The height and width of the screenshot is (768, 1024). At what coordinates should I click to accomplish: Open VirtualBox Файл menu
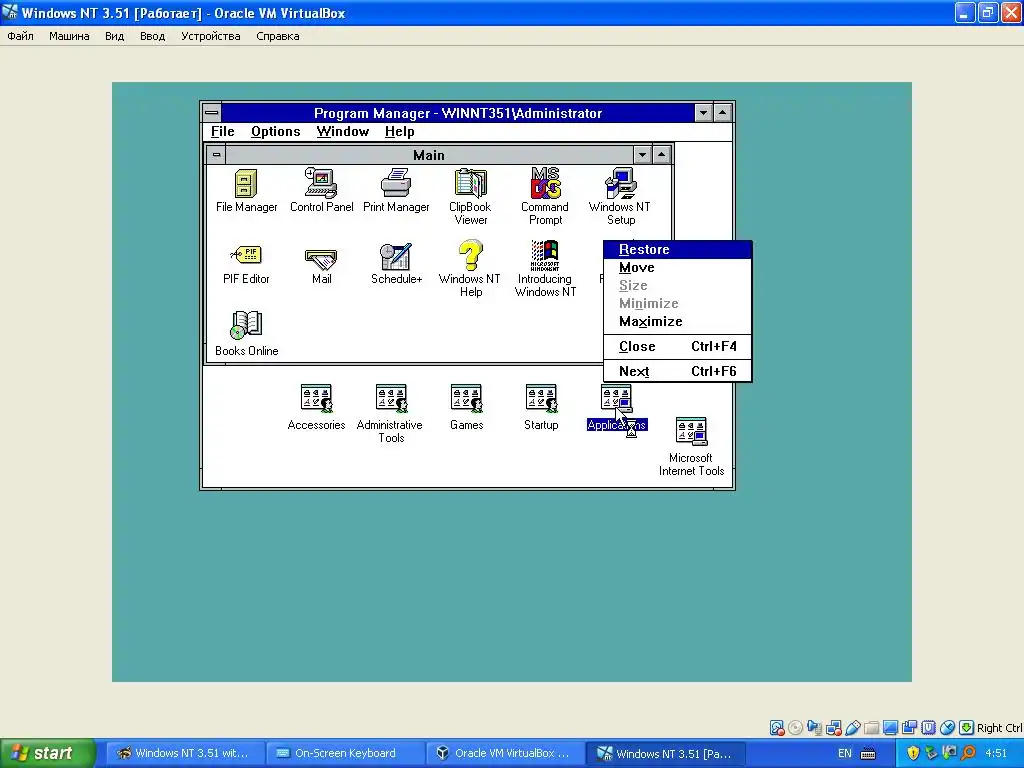(x=20, y=36)
